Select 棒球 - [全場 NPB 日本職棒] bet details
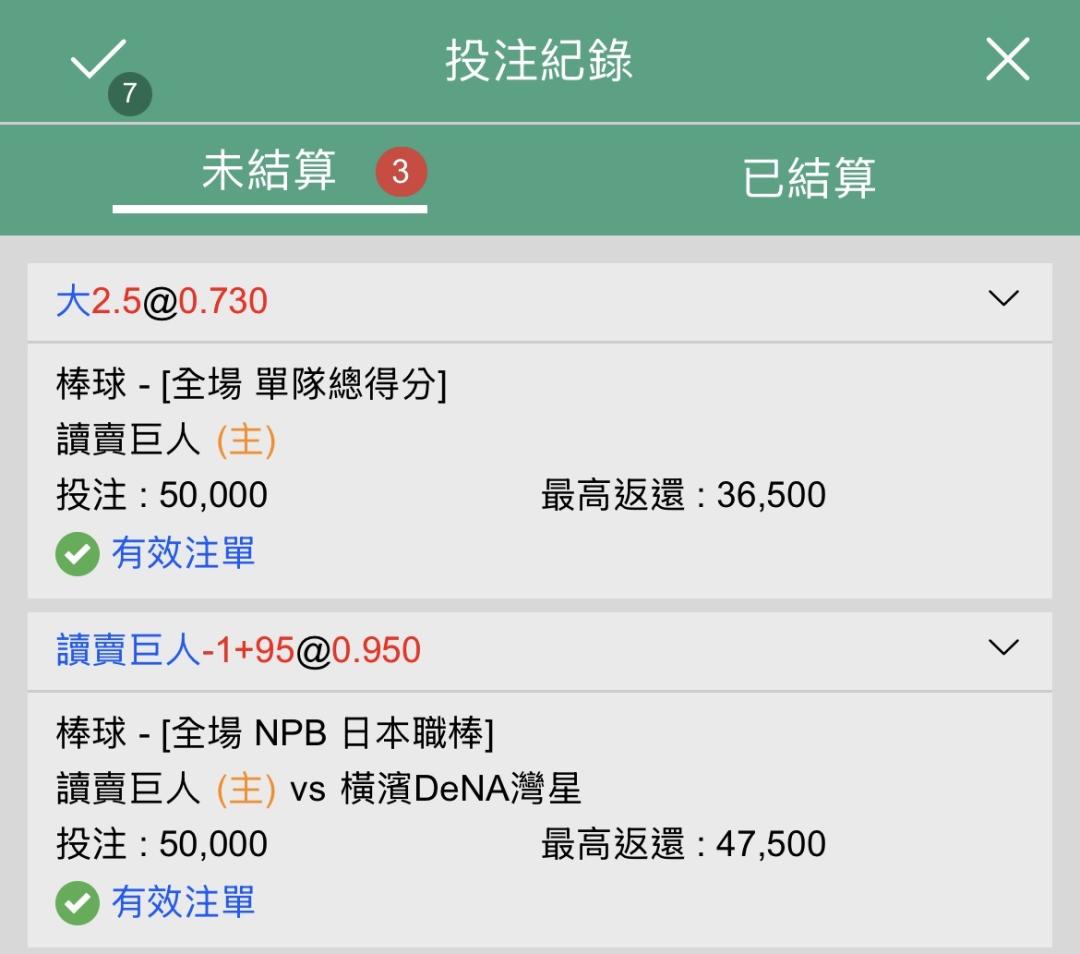The width and height of the screenshot is (1080, 954). [x=276, y=733]
